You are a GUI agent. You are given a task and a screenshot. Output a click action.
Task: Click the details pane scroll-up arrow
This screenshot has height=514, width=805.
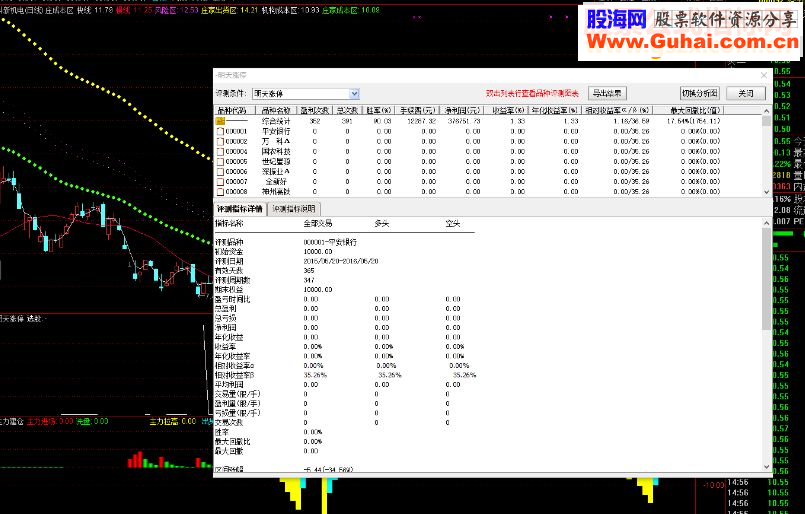tap(766, 223)
